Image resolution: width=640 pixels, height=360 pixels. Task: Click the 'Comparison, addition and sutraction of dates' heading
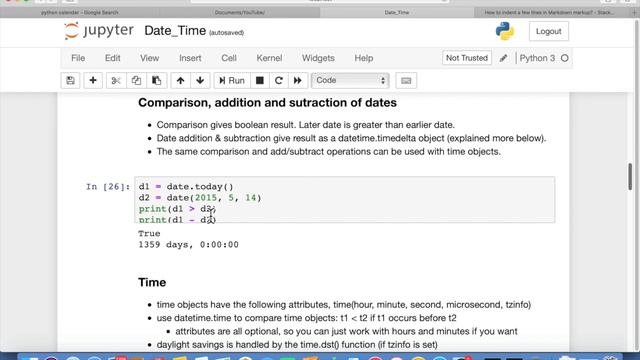(267, 102)
